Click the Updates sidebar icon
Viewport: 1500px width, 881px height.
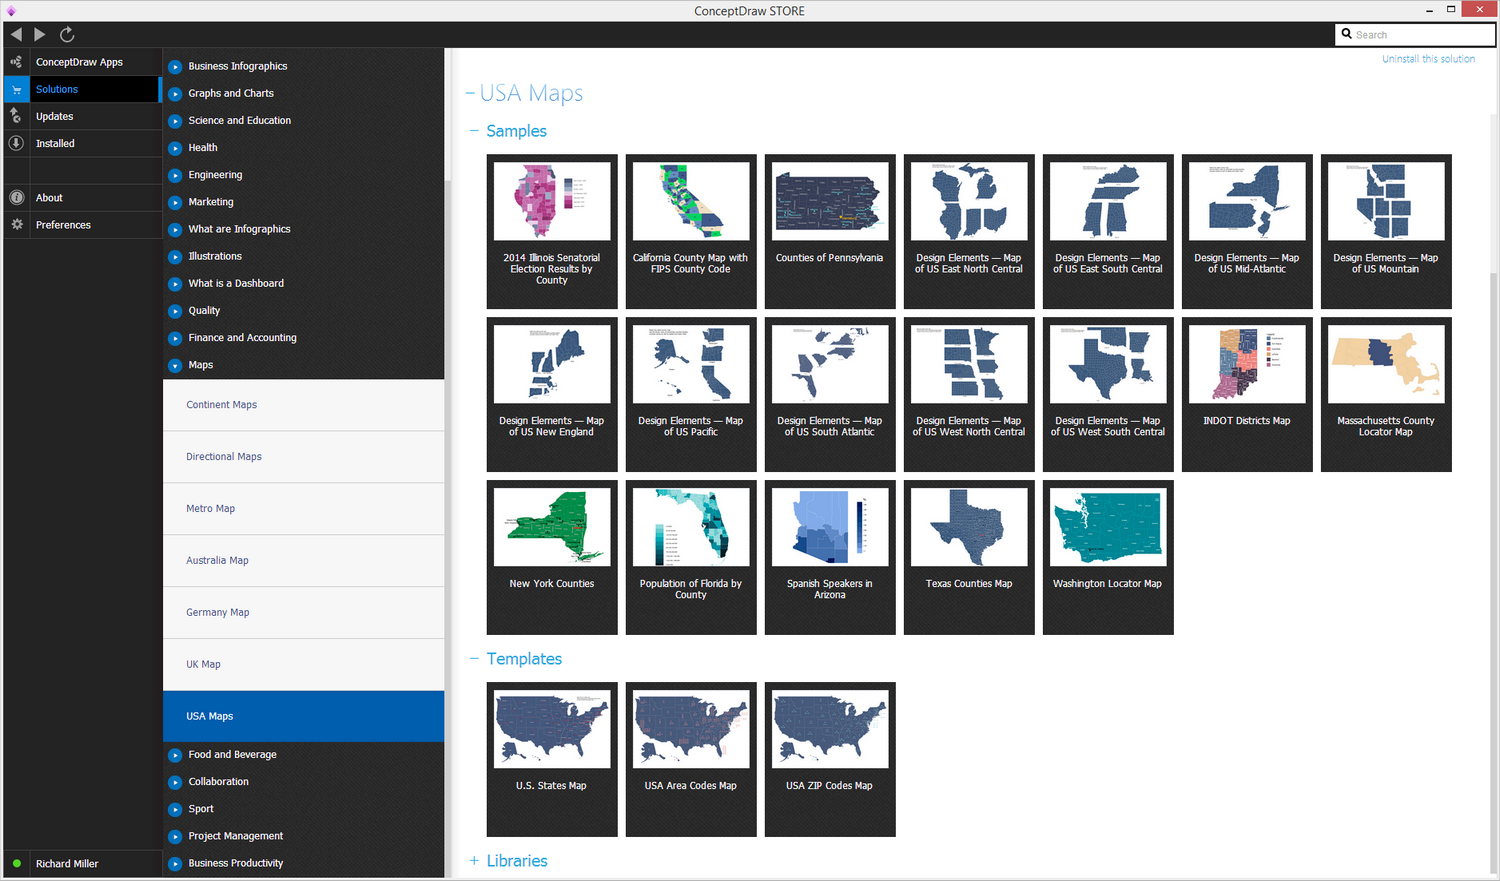(16, 116)
